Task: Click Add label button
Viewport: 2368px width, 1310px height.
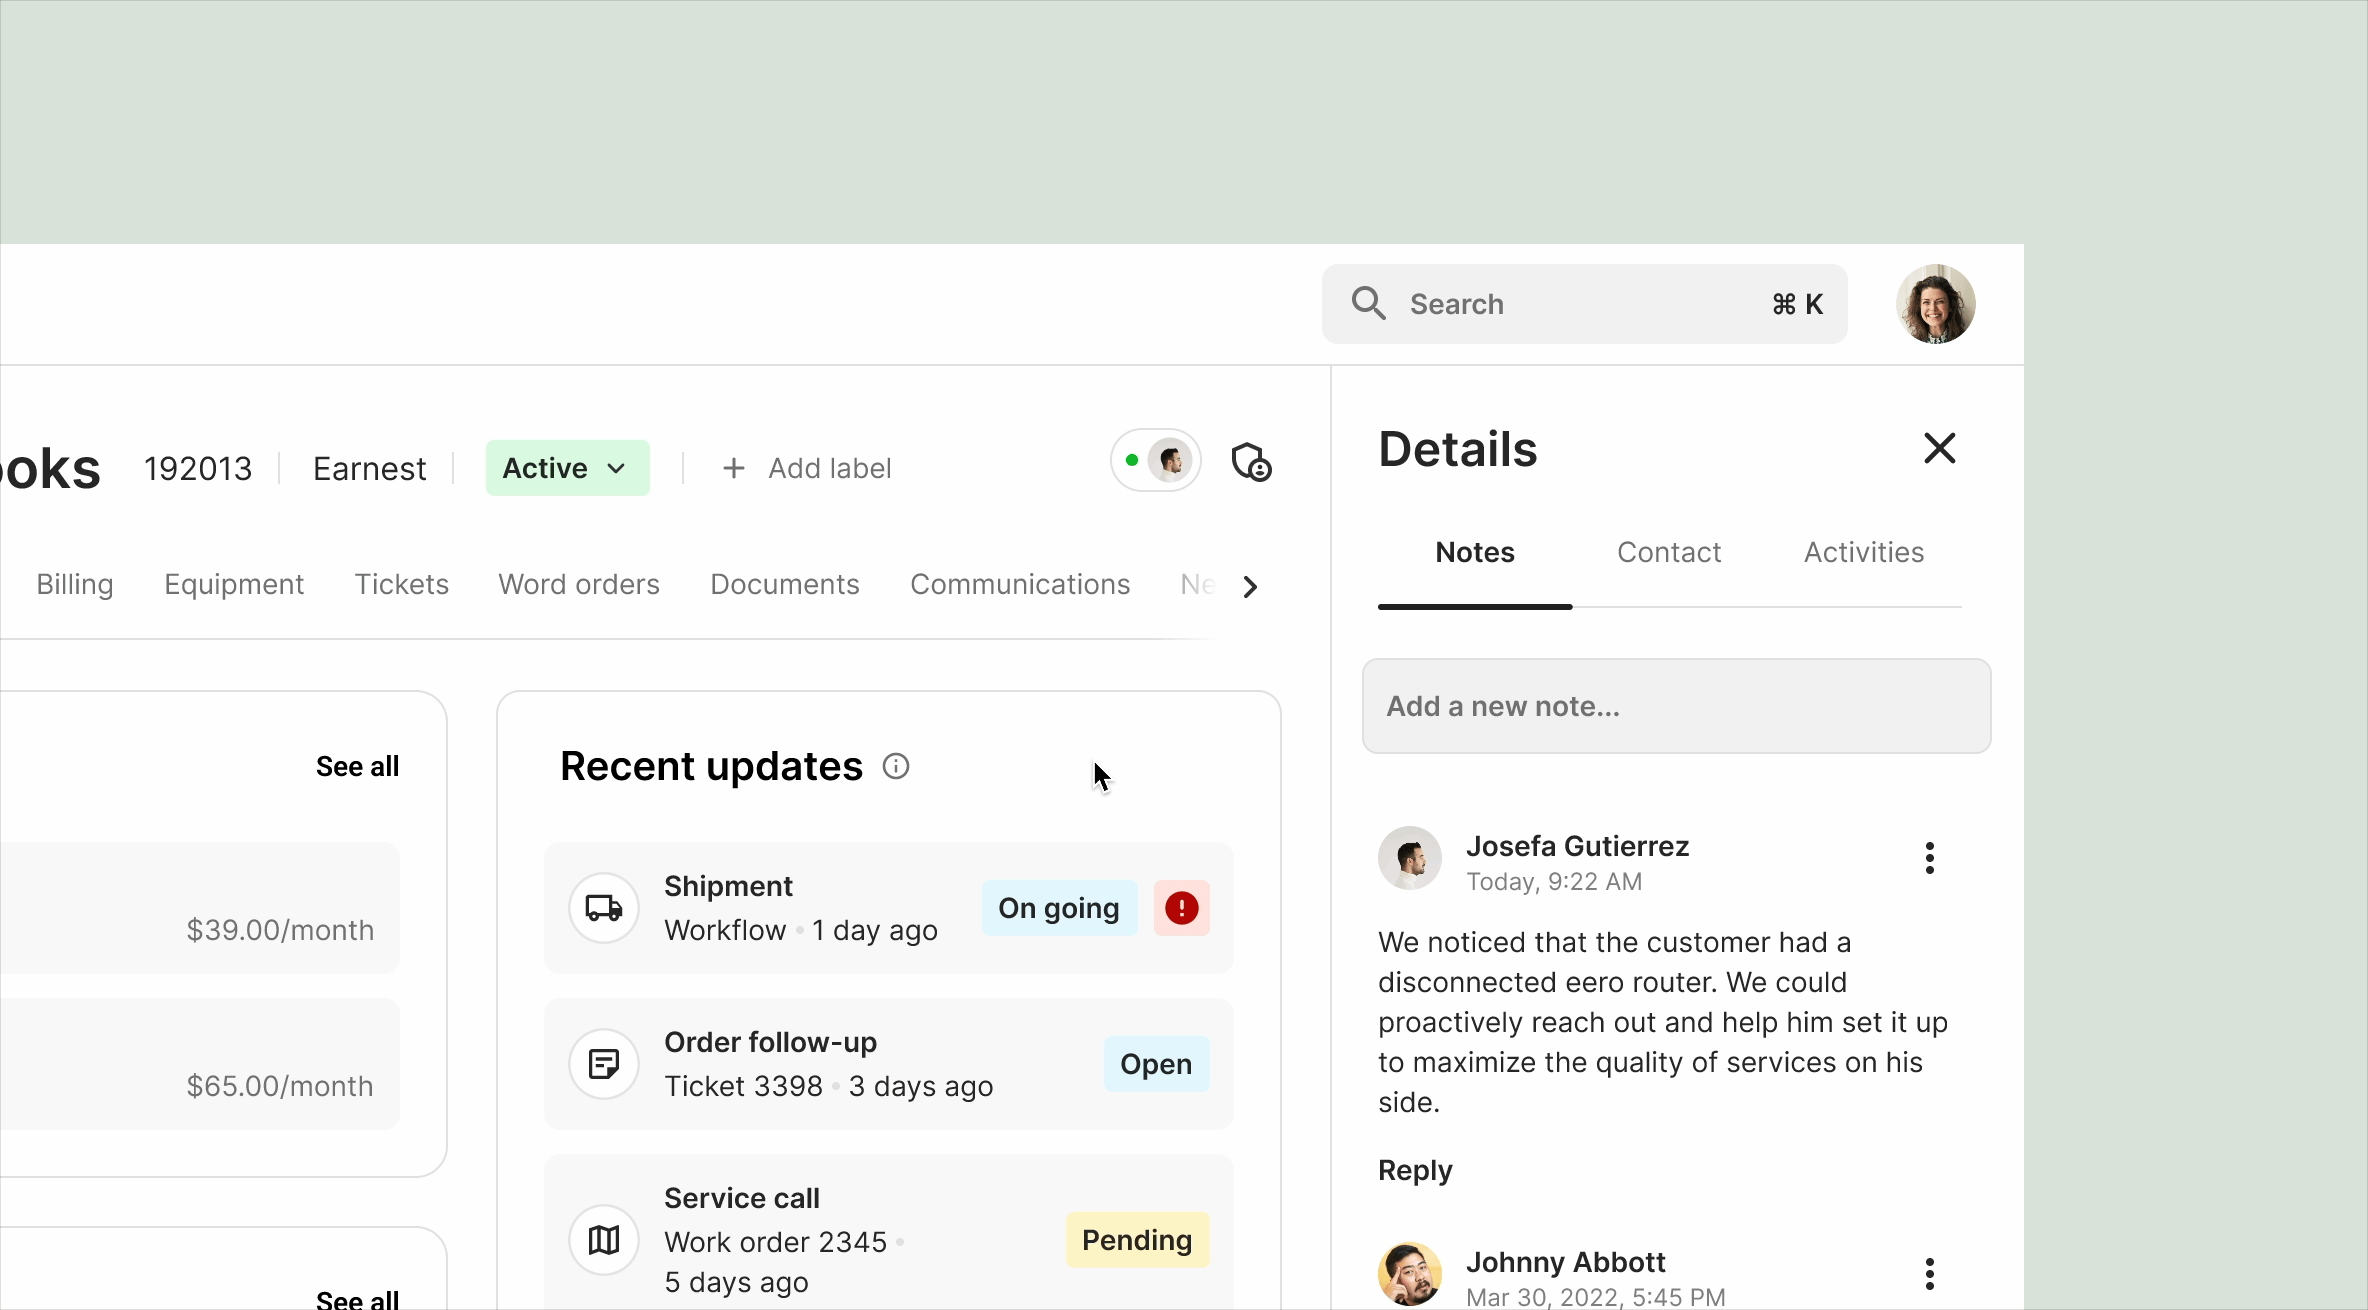Action: pyautogui.click(x=806, y=468)
